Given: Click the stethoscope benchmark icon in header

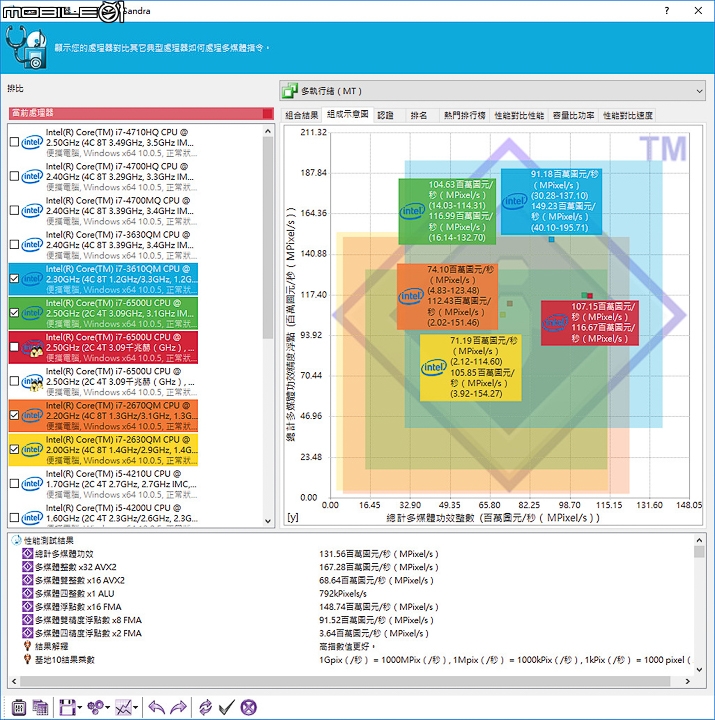Looking at the screenshot, I should 26,47.
